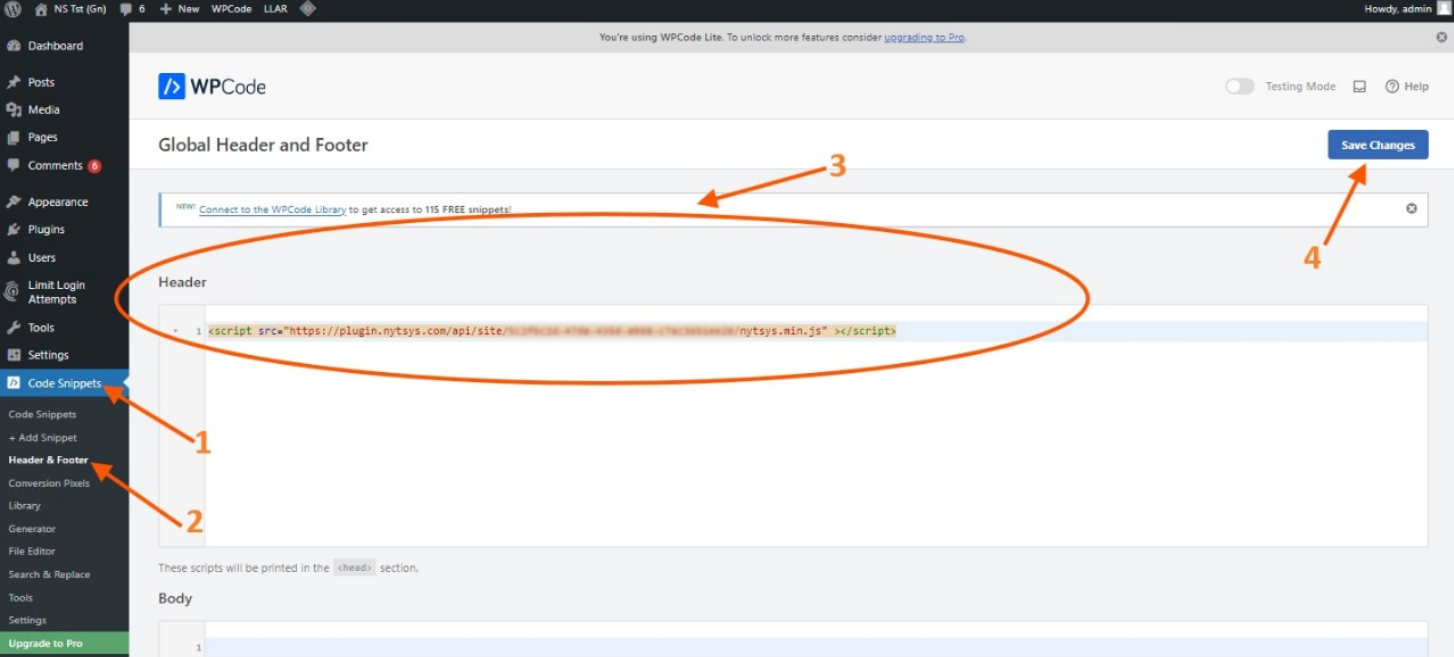Dismiss the WPCode Lite upgrade notice

pos(1441,37)
